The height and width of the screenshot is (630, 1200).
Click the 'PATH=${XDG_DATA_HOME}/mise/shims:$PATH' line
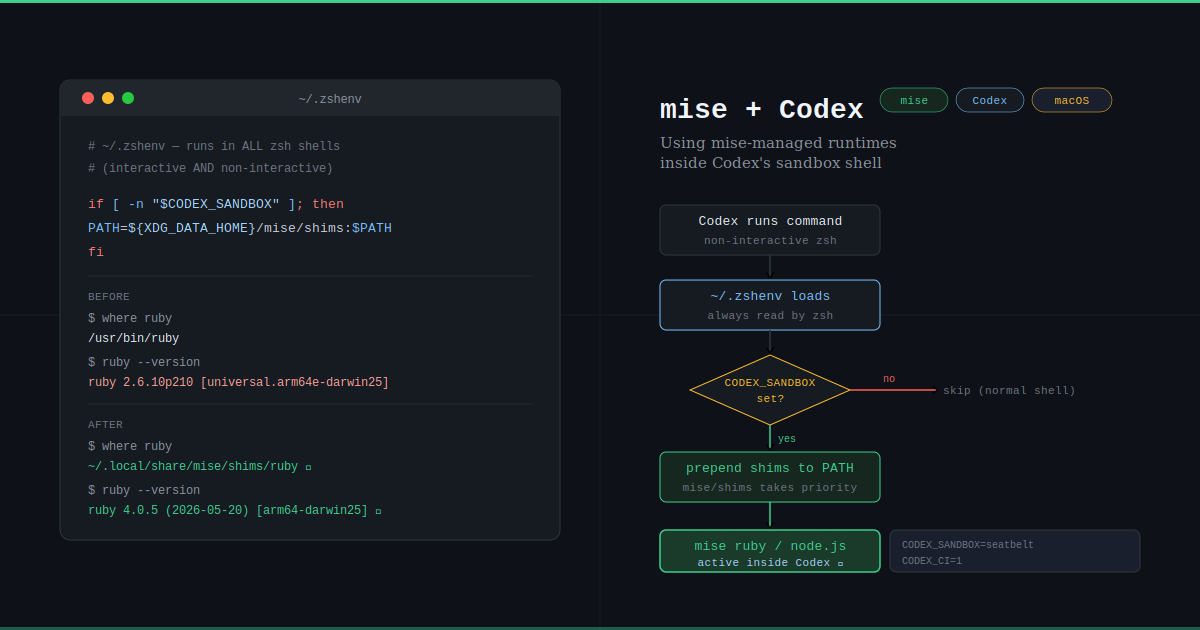coord(240,228)
